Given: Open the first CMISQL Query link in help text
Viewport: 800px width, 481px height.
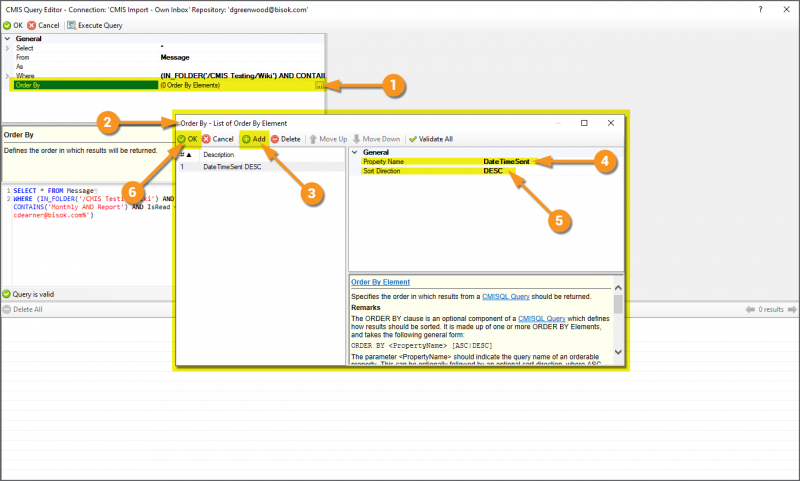Looking at the screenshot, I should 506,296.
